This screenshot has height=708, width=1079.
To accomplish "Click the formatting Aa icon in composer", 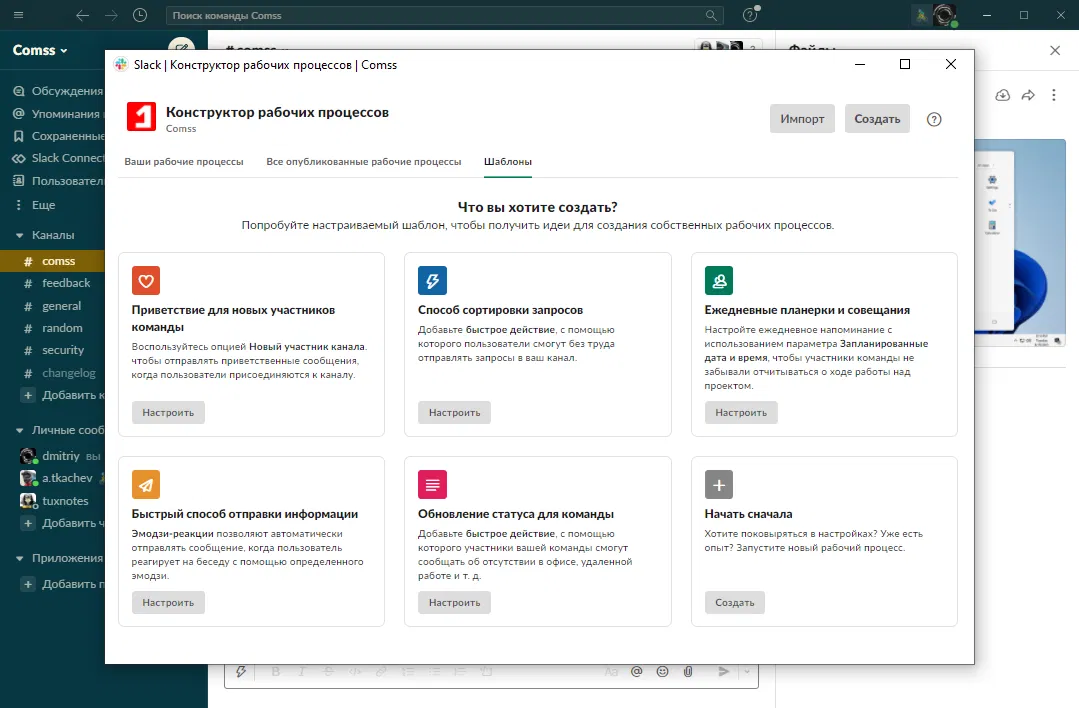I will tap(611, 672).
